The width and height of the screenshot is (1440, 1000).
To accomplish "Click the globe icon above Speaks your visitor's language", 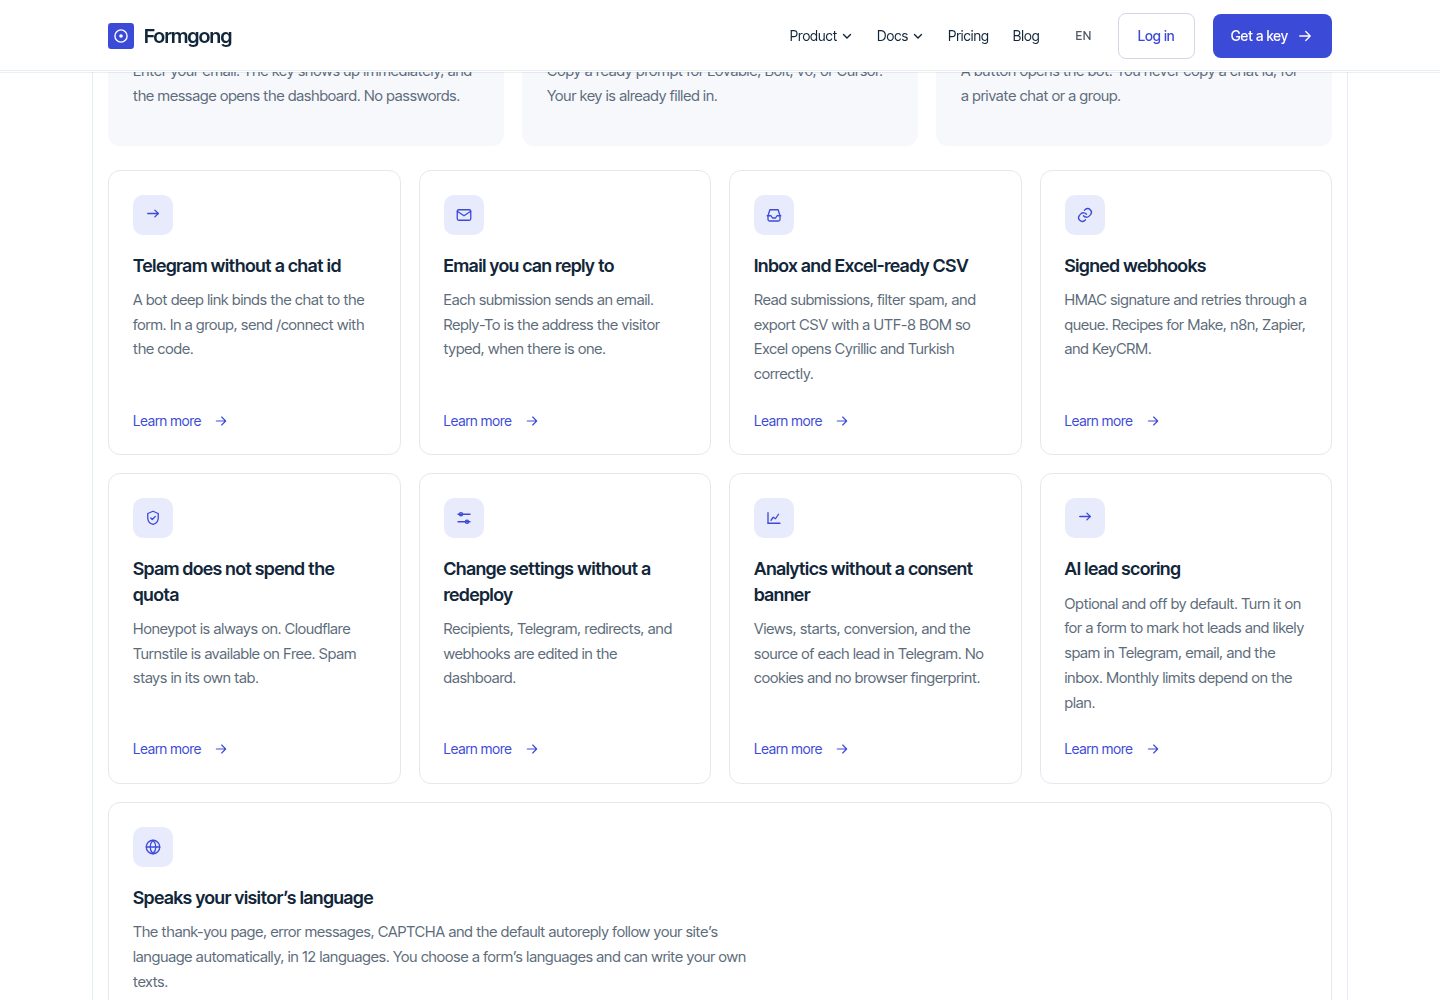I will click(x=153, y=846).
